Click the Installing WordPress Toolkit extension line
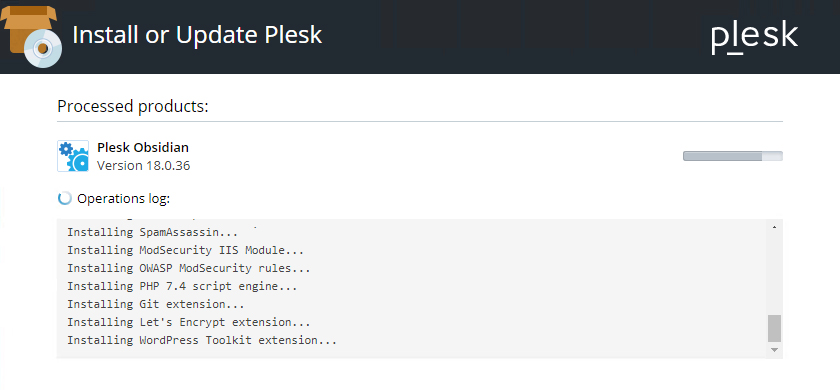The image size is (840, 390). tap(202, 340)
